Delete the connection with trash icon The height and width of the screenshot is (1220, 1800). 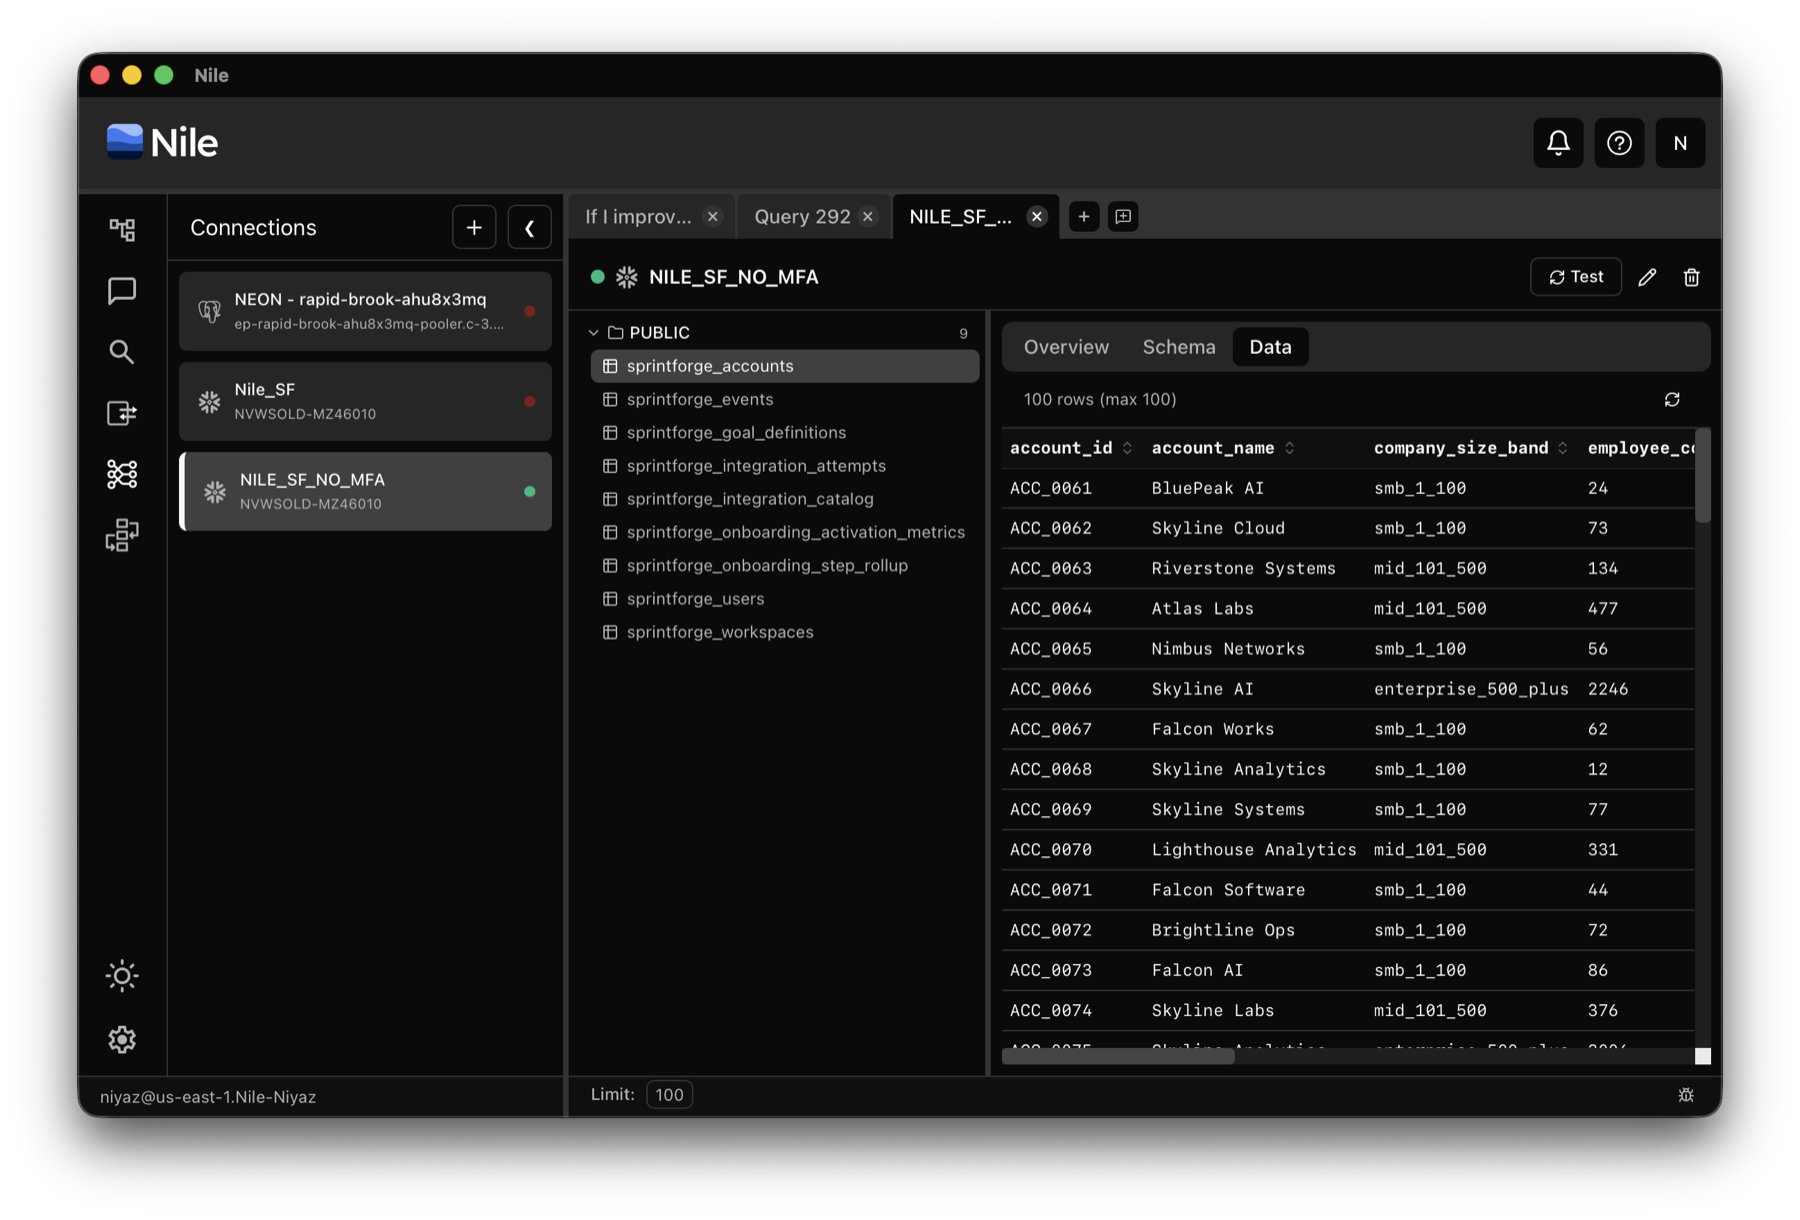(1691, 277)
